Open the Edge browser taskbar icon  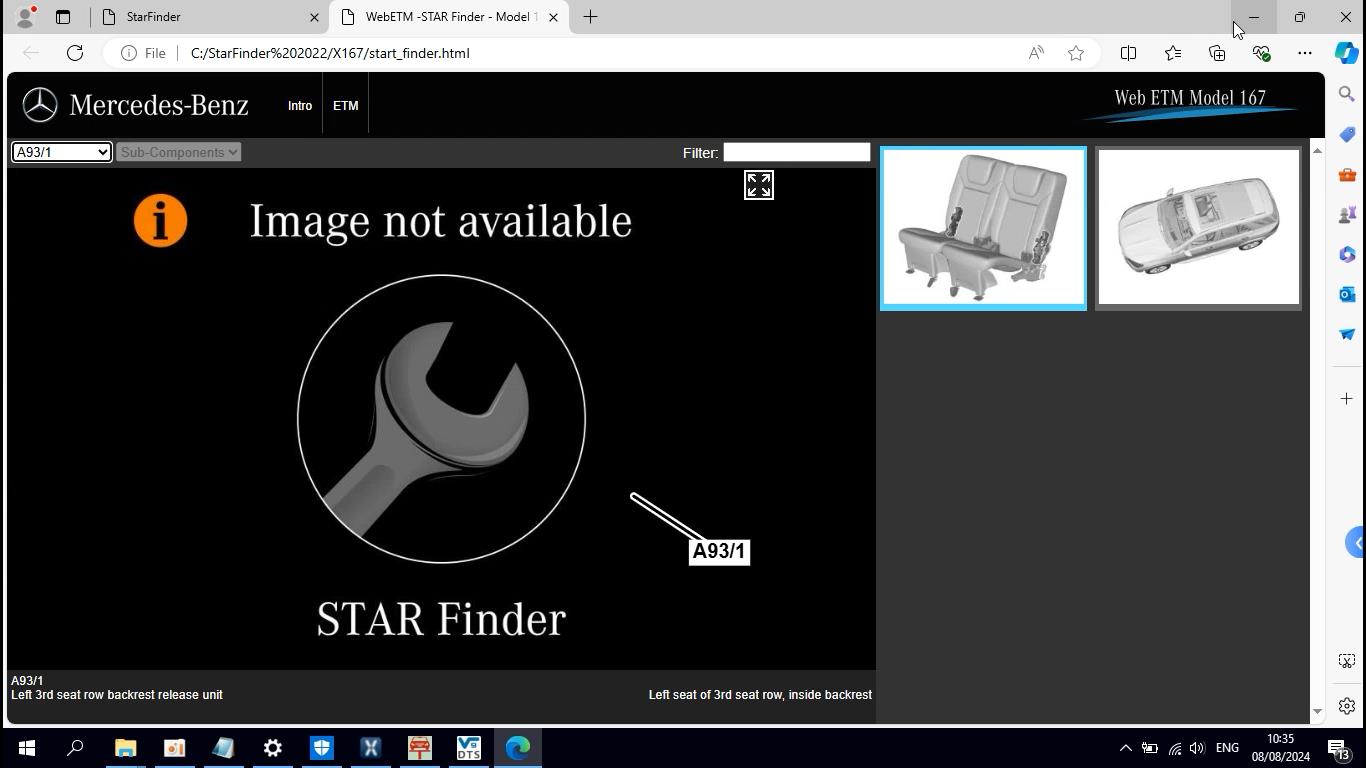(x=518, y=748)
